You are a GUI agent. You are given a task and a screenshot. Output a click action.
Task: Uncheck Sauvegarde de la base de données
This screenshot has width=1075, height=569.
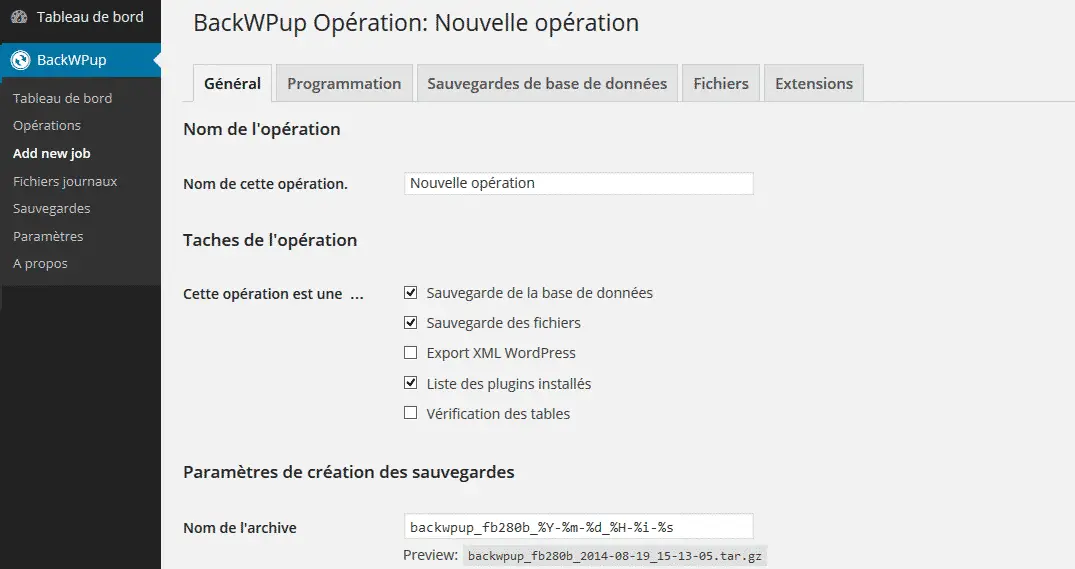click(411, 293)
